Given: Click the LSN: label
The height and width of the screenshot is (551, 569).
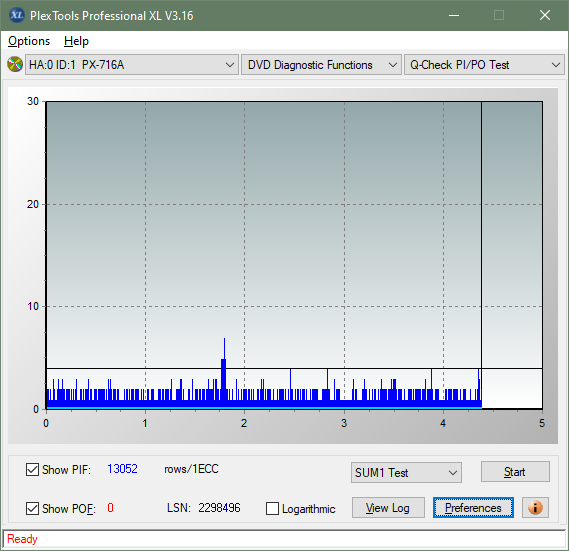Looking at the screenshot, I should coord(179,508).
